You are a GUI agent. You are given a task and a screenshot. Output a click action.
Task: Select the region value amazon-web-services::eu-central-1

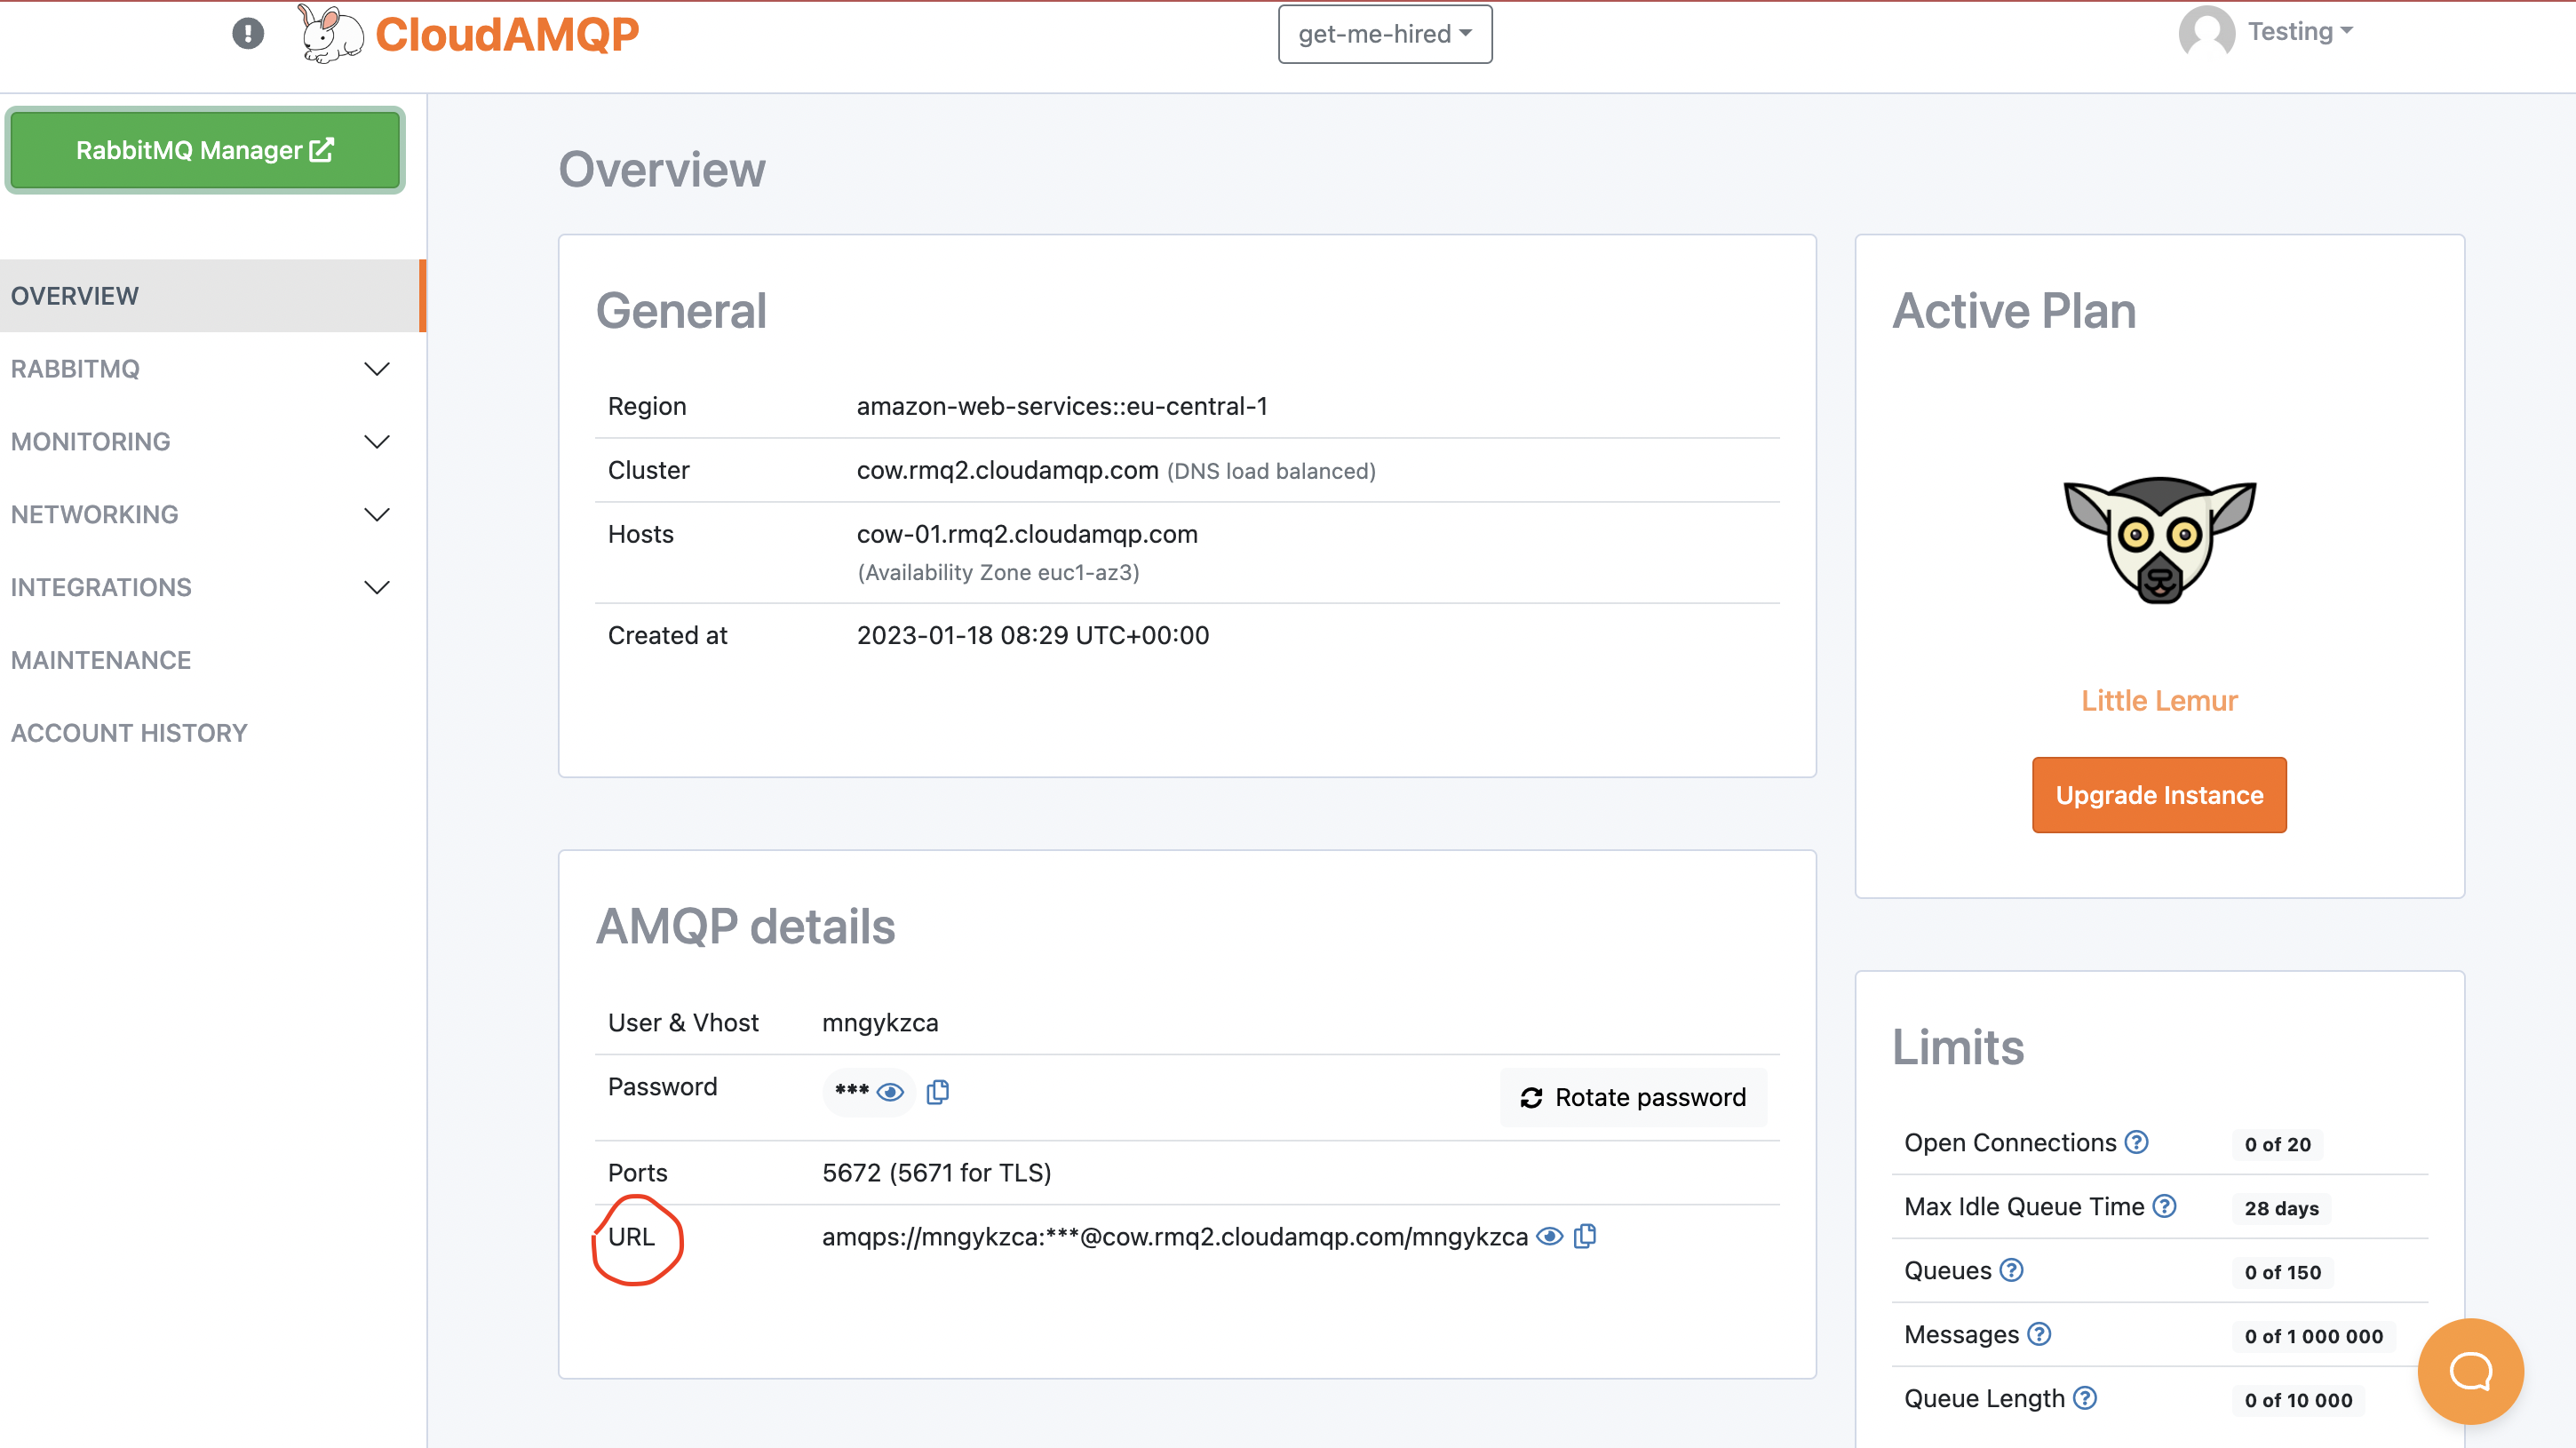coord(1062,406)
